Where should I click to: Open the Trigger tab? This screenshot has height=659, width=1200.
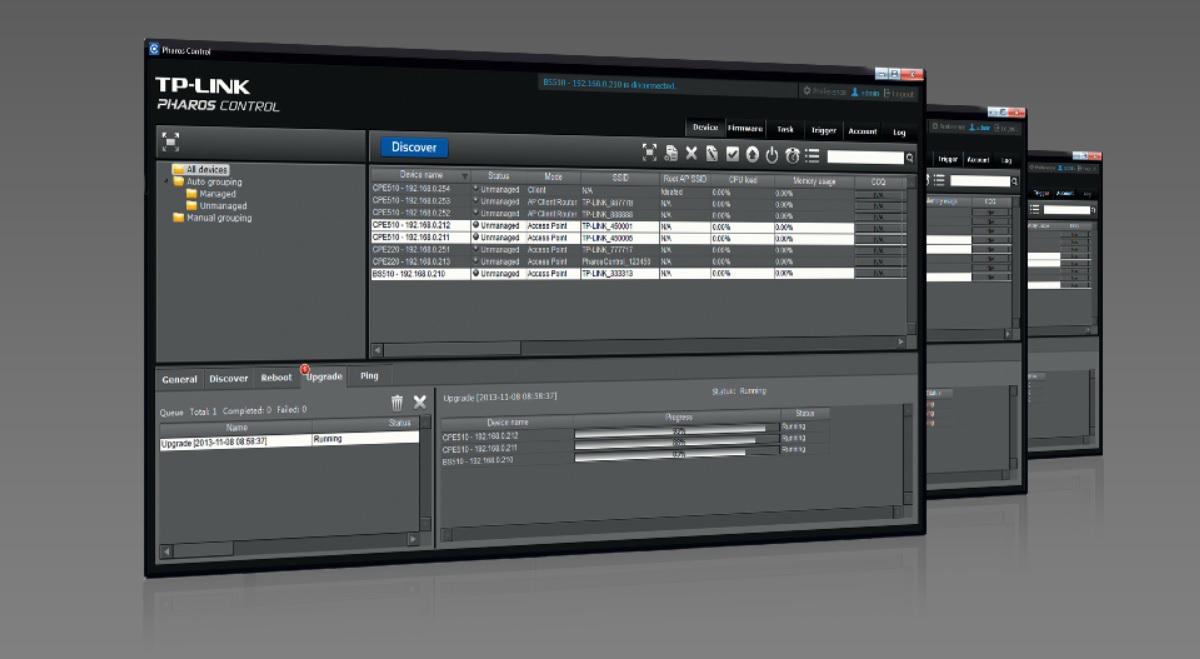click(x=824, y=130)
